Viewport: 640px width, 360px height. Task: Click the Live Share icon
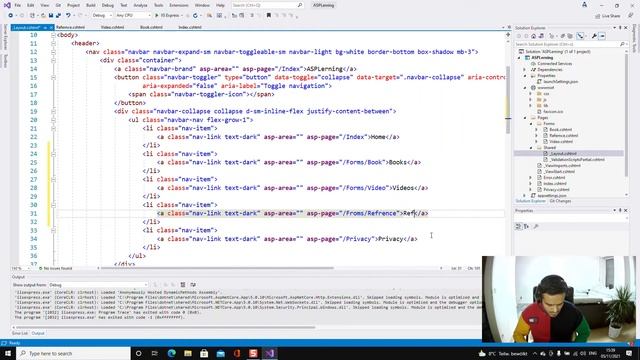598,16
